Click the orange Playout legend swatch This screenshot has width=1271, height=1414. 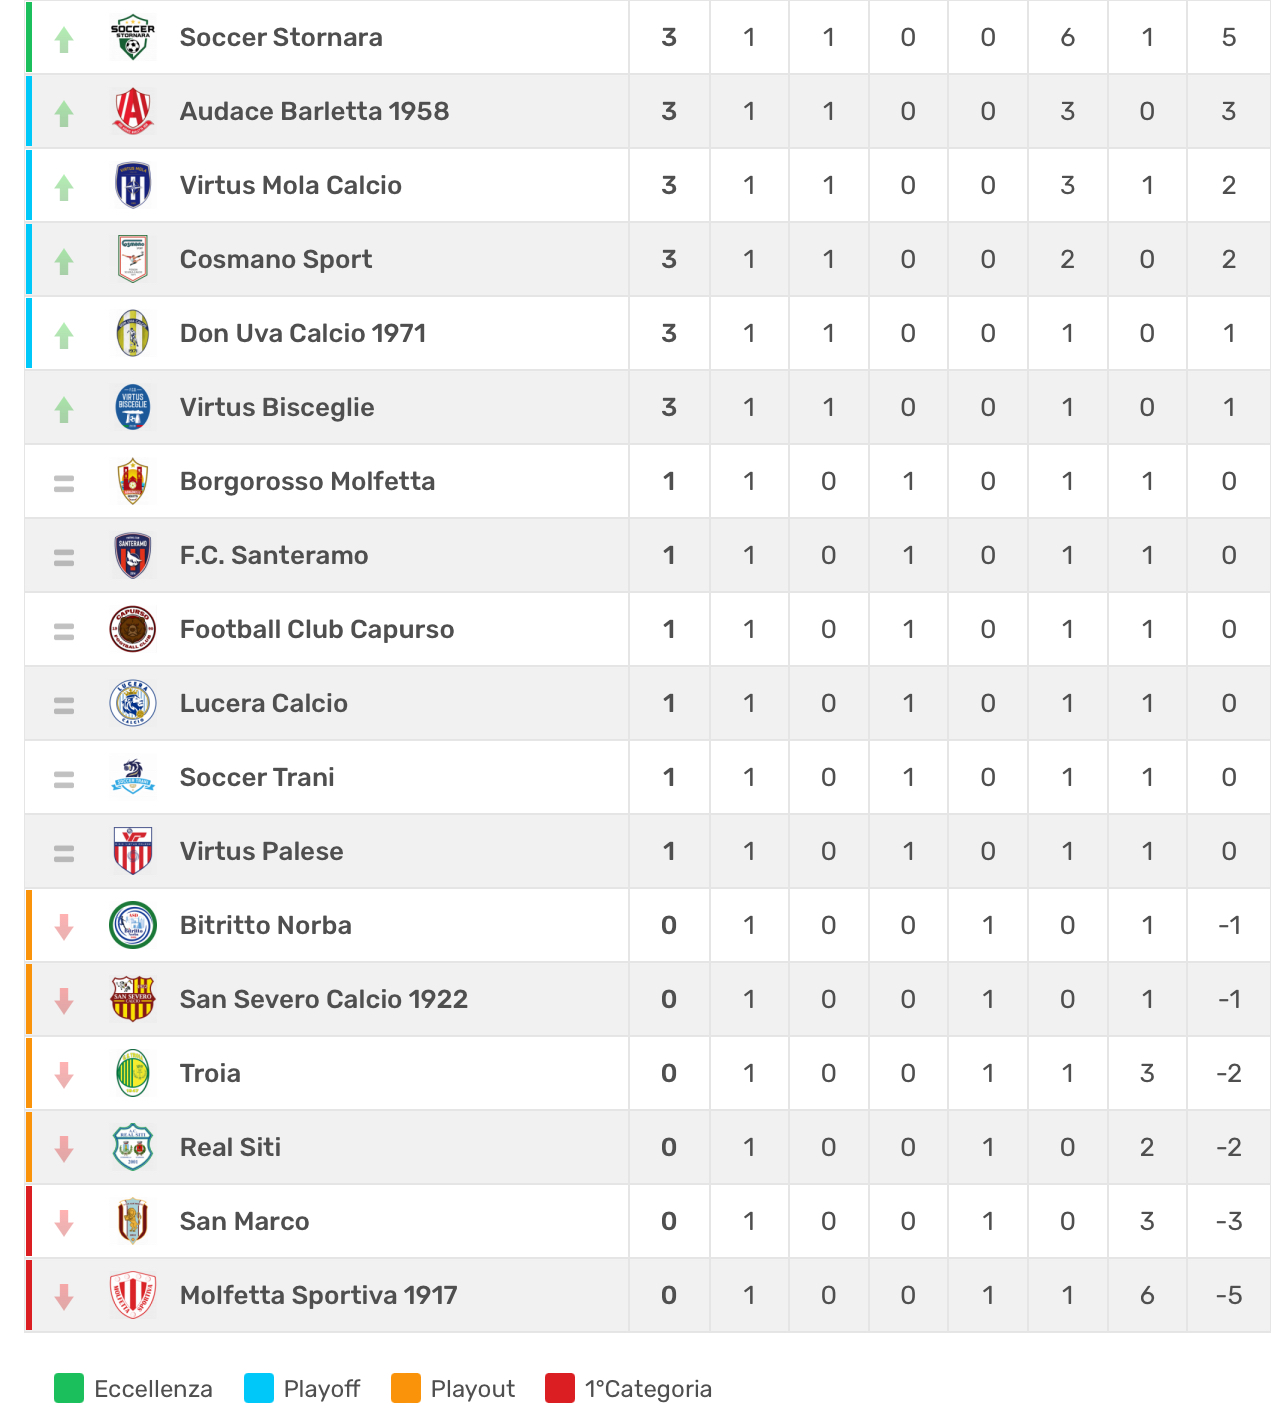[406, 1388]
